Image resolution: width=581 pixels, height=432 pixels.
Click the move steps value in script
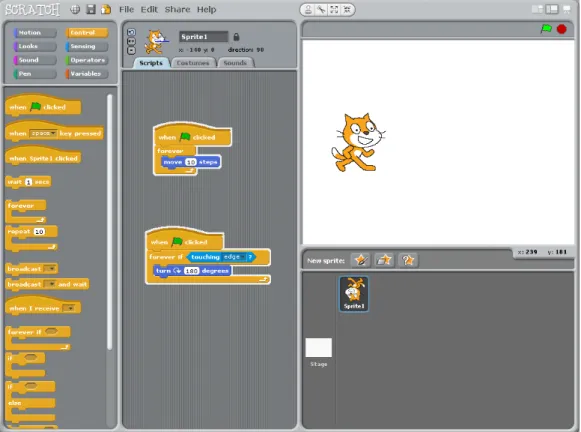190,162
